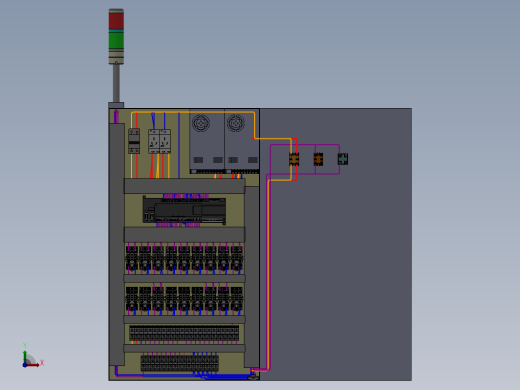Select the leftmost relay in the upper relay row
The width and height of the screenshot is (520, 390).
click(132, 258)
